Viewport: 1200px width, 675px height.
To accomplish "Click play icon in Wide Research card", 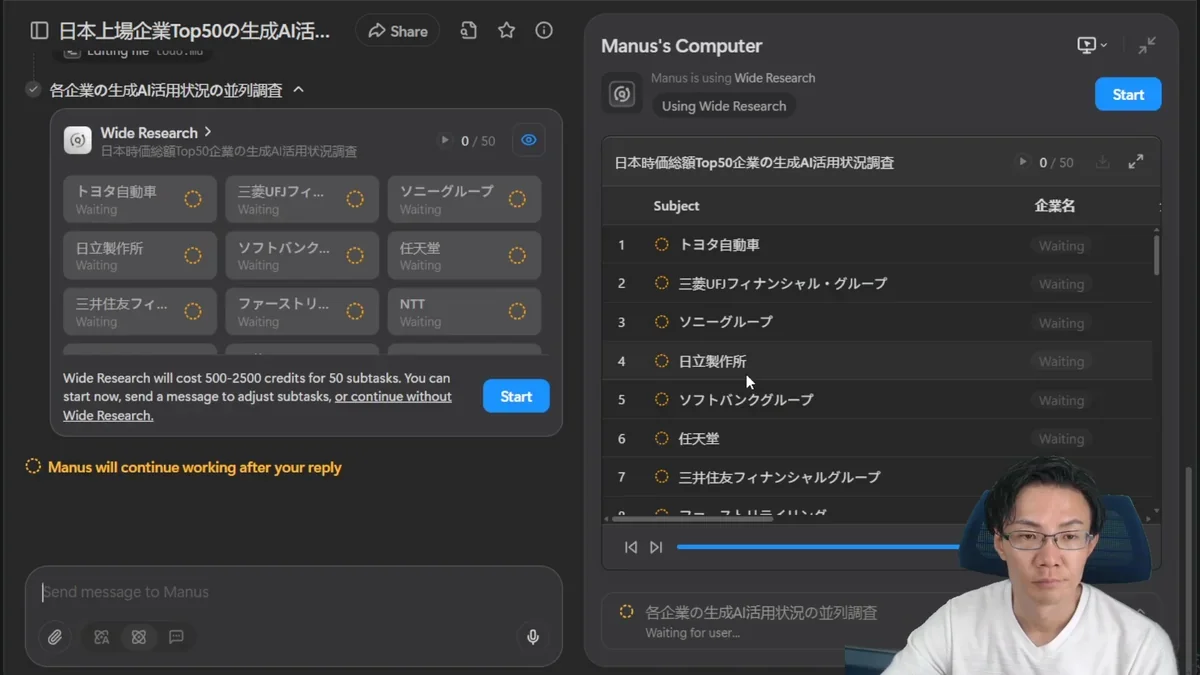I will pos(445,141).
